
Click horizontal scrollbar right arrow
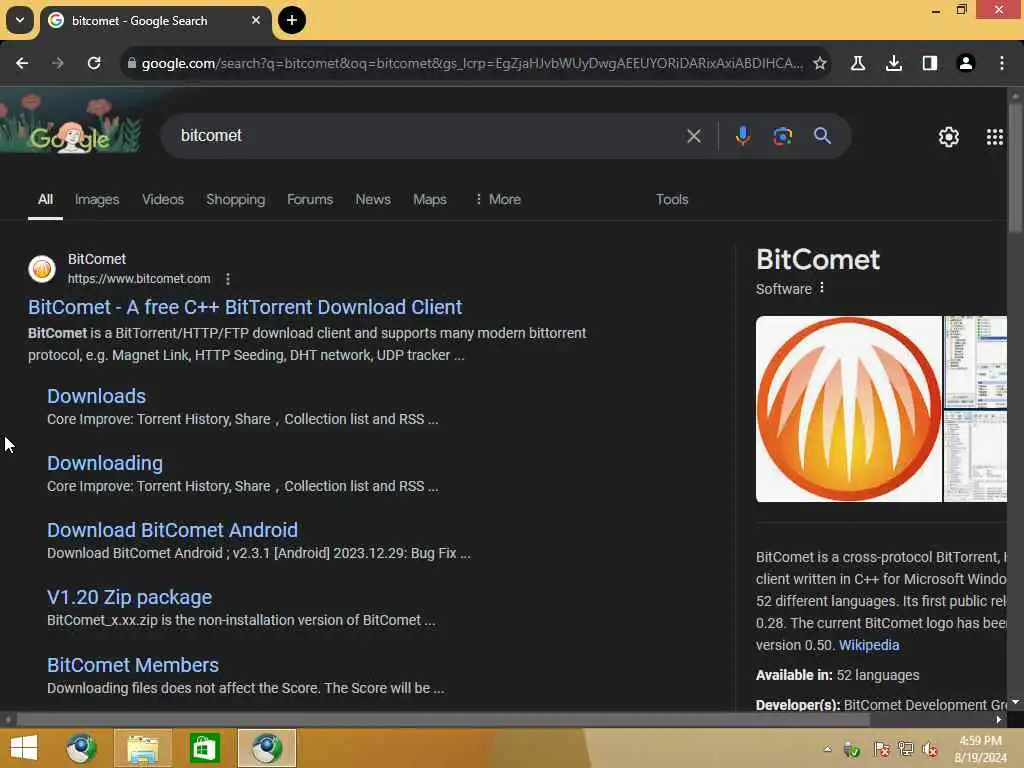(x=999, y=720)
